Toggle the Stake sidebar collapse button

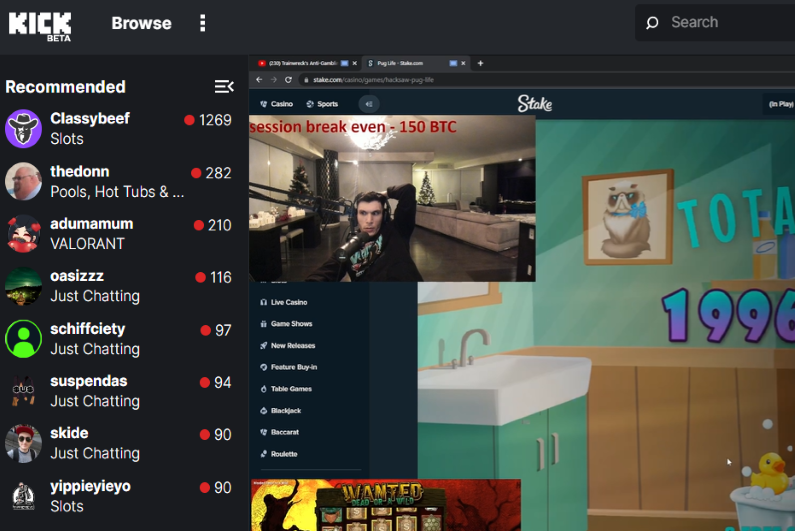click(369, 104)
